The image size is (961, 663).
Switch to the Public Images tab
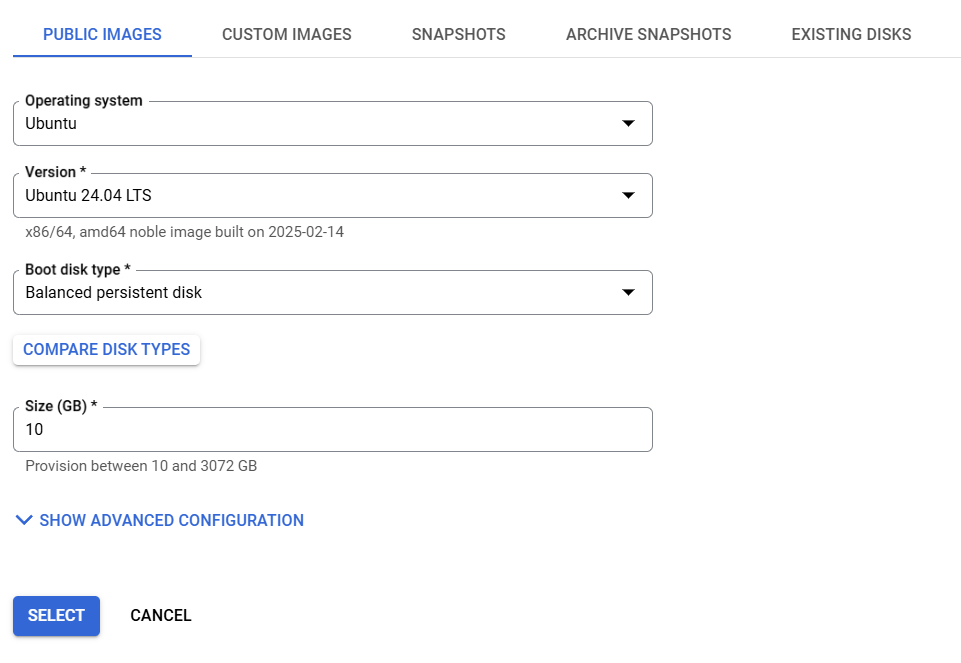(102, 34)
